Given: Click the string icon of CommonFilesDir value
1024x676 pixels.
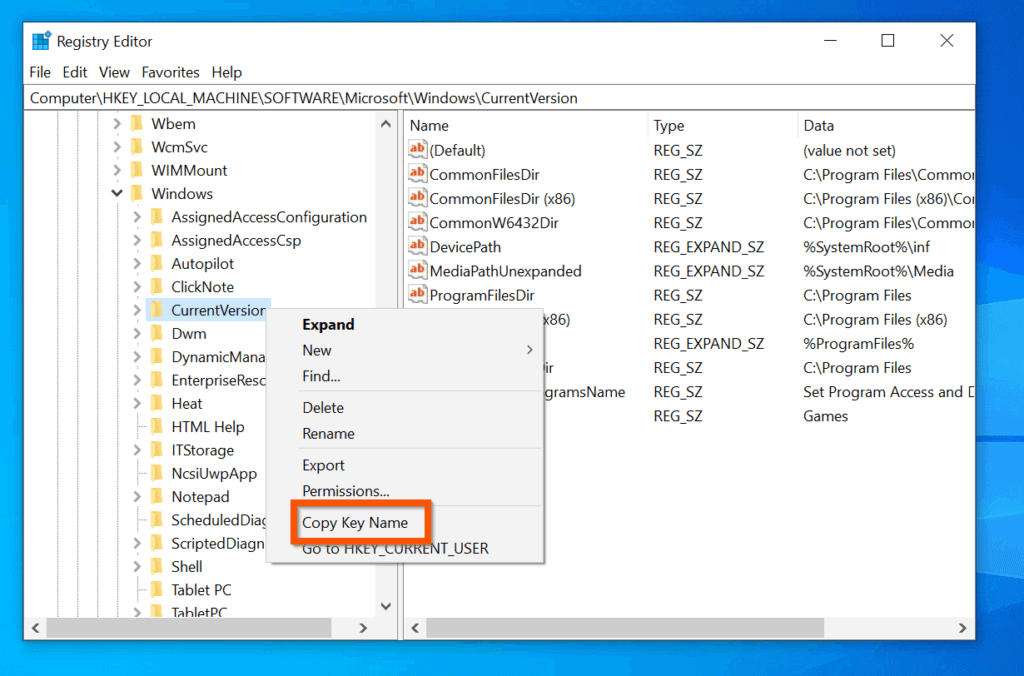Looking at the screenshot, I should (417, 174).
